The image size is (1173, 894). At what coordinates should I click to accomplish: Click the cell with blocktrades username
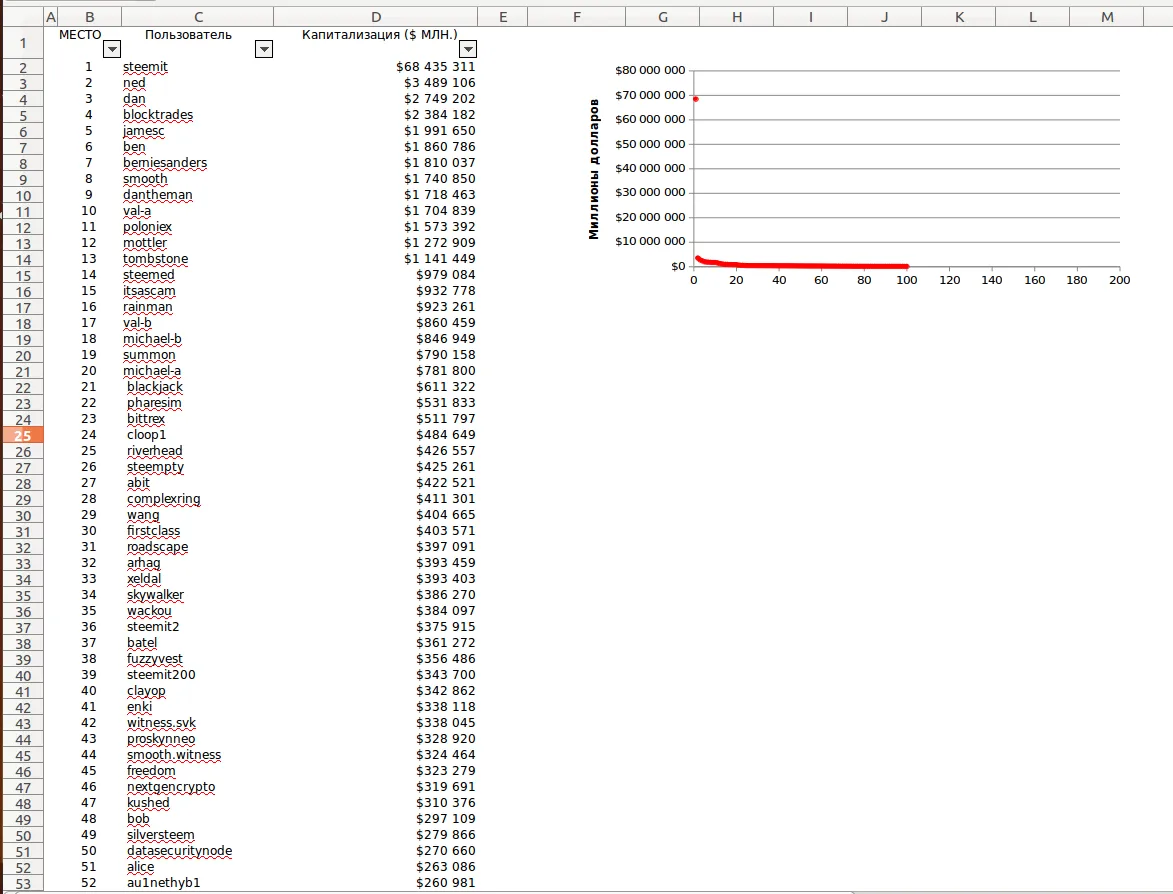[158, 115]
